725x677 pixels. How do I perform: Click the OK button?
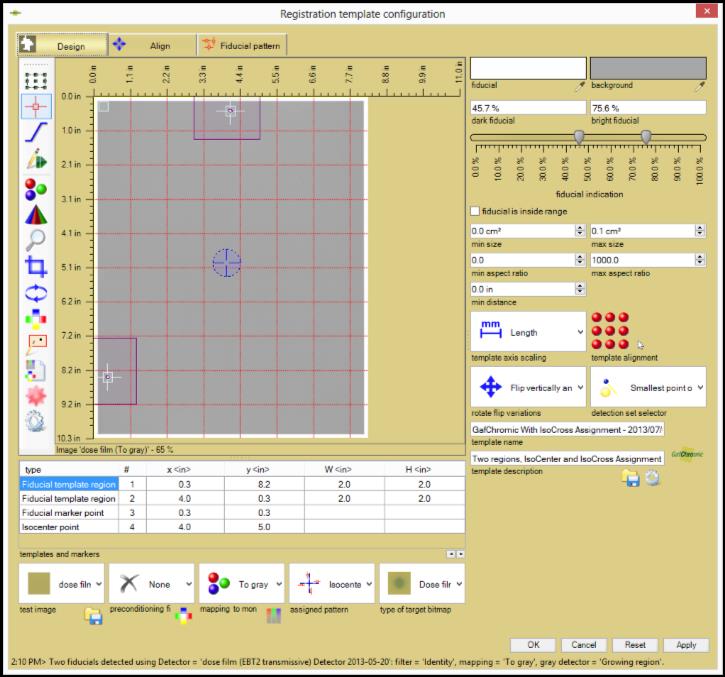coord(533,645)
